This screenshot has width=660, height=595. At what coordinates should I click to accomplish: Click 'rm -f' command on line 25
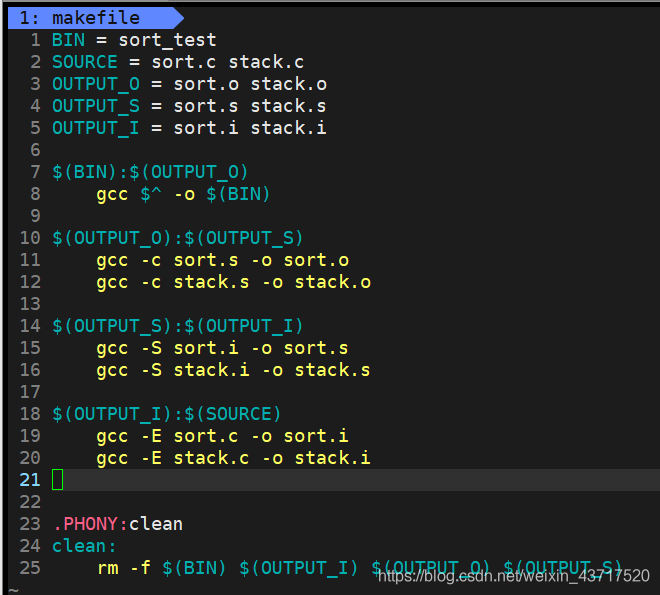tap(124, 568)
